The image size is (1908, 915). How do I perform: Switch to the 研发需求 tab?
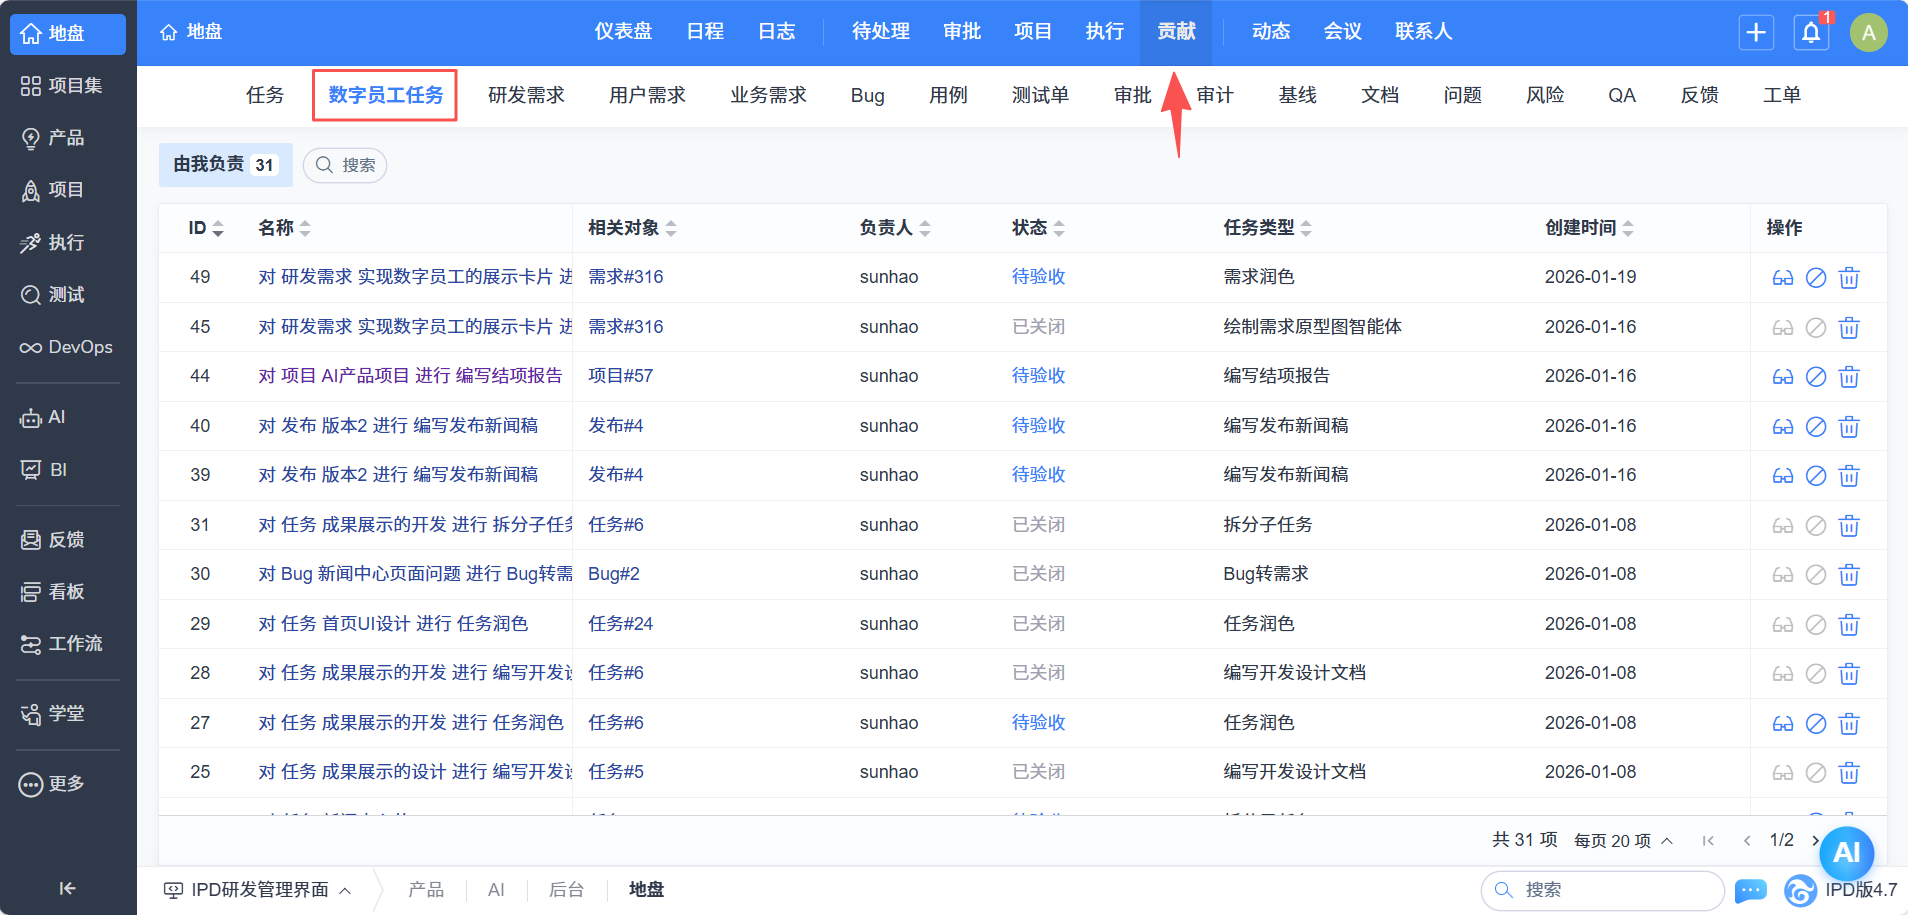tap(526, 95)
